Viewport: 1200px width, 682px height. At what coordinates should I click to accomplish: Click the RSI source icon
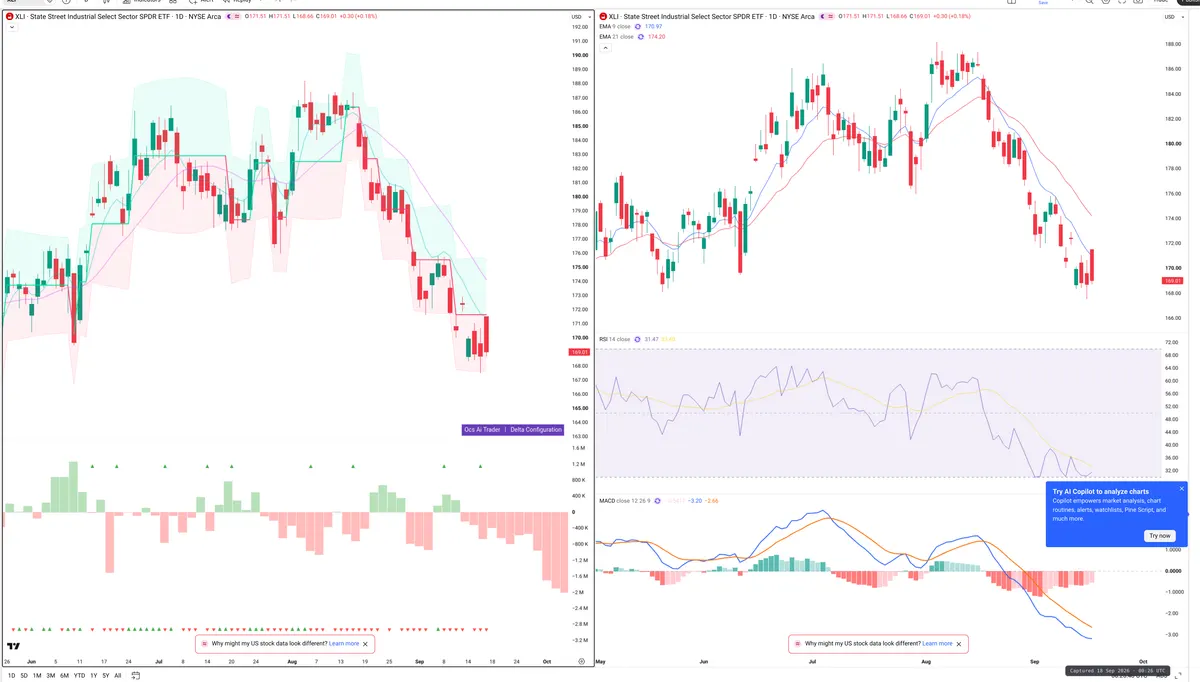coord(637,339)
